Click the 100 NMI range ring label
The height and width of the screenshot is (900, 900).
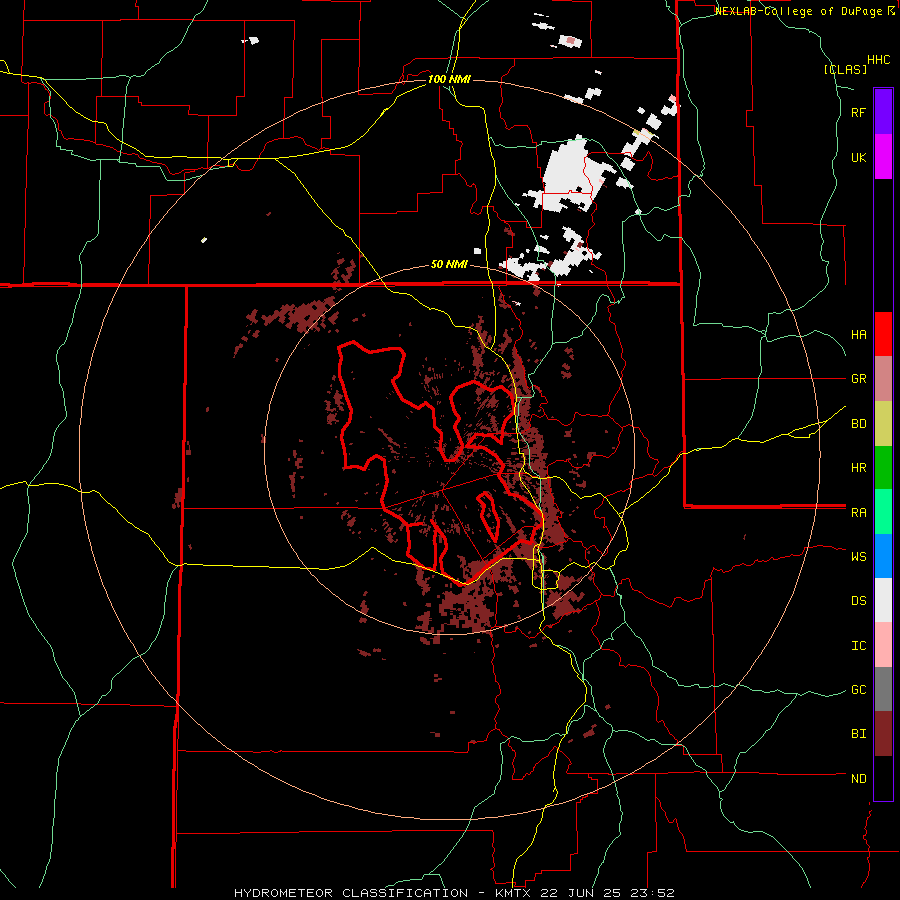coord(449,79)
